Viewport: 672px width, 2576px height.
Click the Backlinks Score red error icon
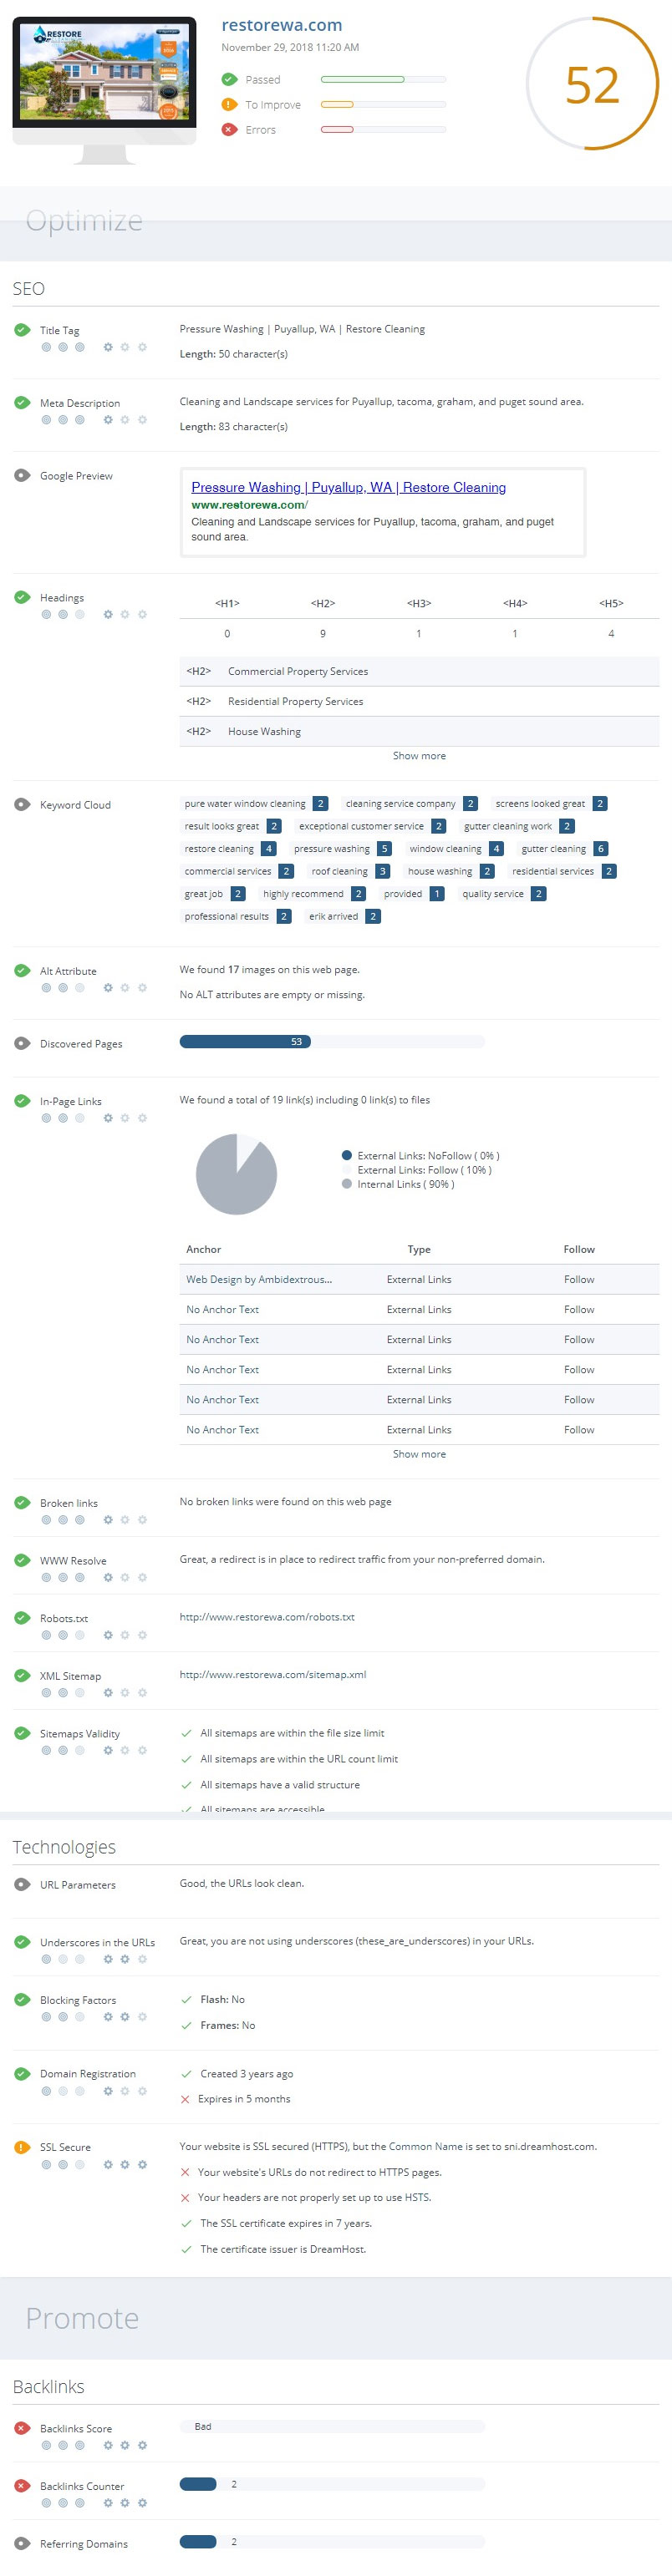22,2428
